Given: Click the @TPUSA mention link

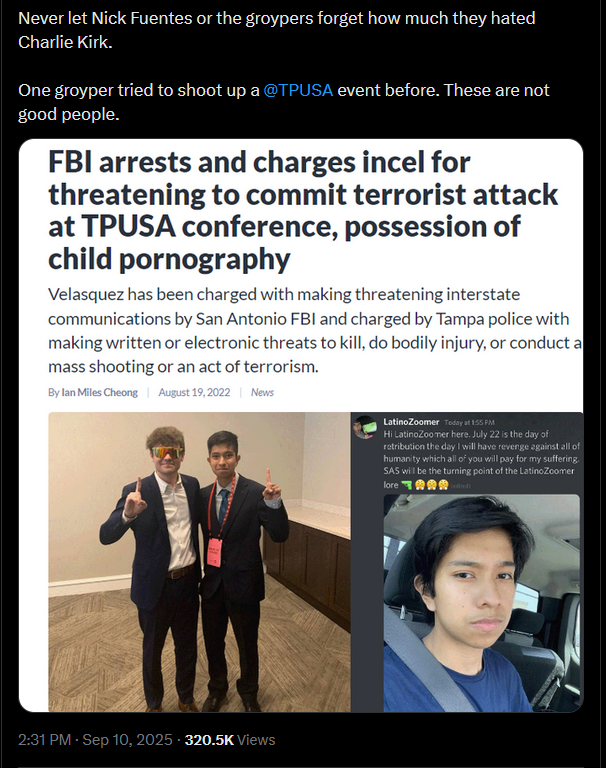Looking at the screenshot, I should click(x=298, y=90).
